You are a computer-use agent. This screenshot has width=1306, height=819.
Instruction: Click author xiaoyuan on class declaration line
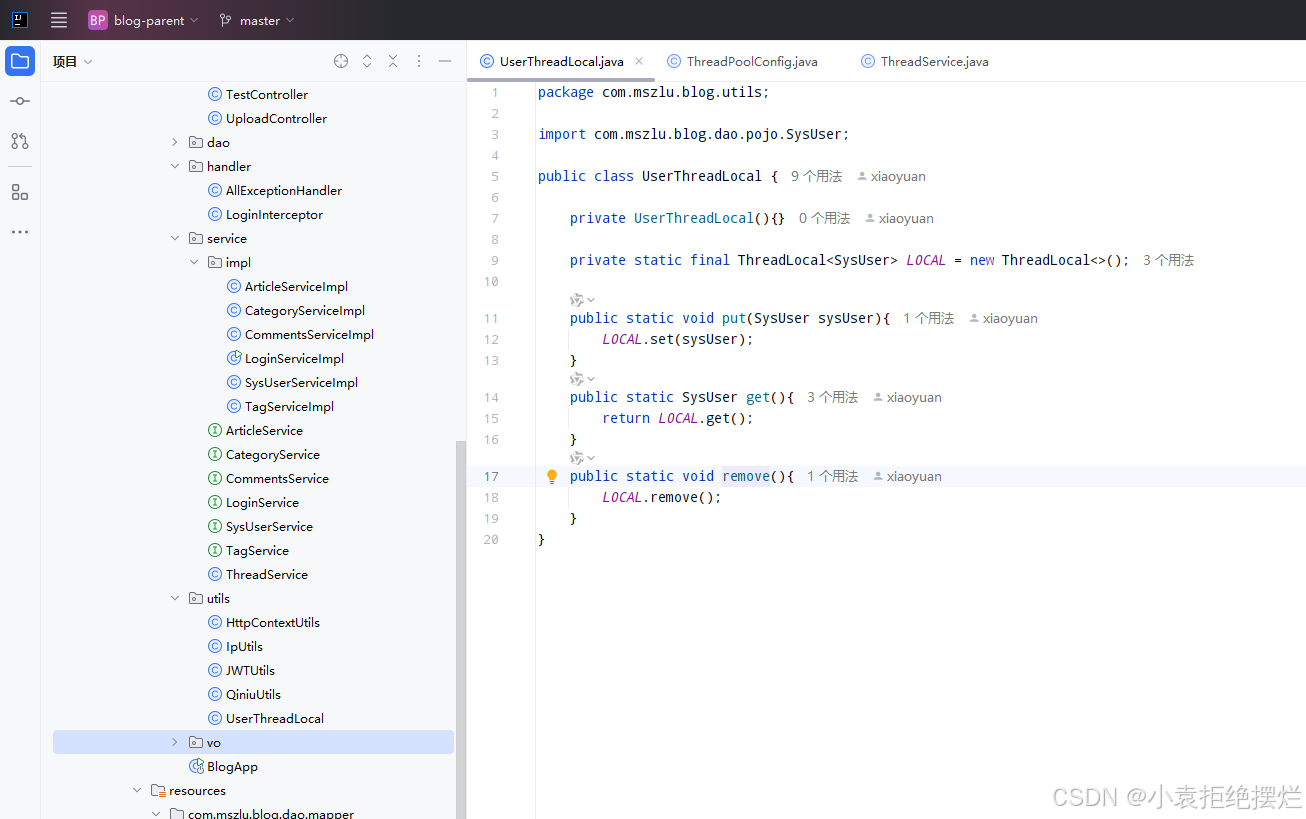(x=891, y=176)
